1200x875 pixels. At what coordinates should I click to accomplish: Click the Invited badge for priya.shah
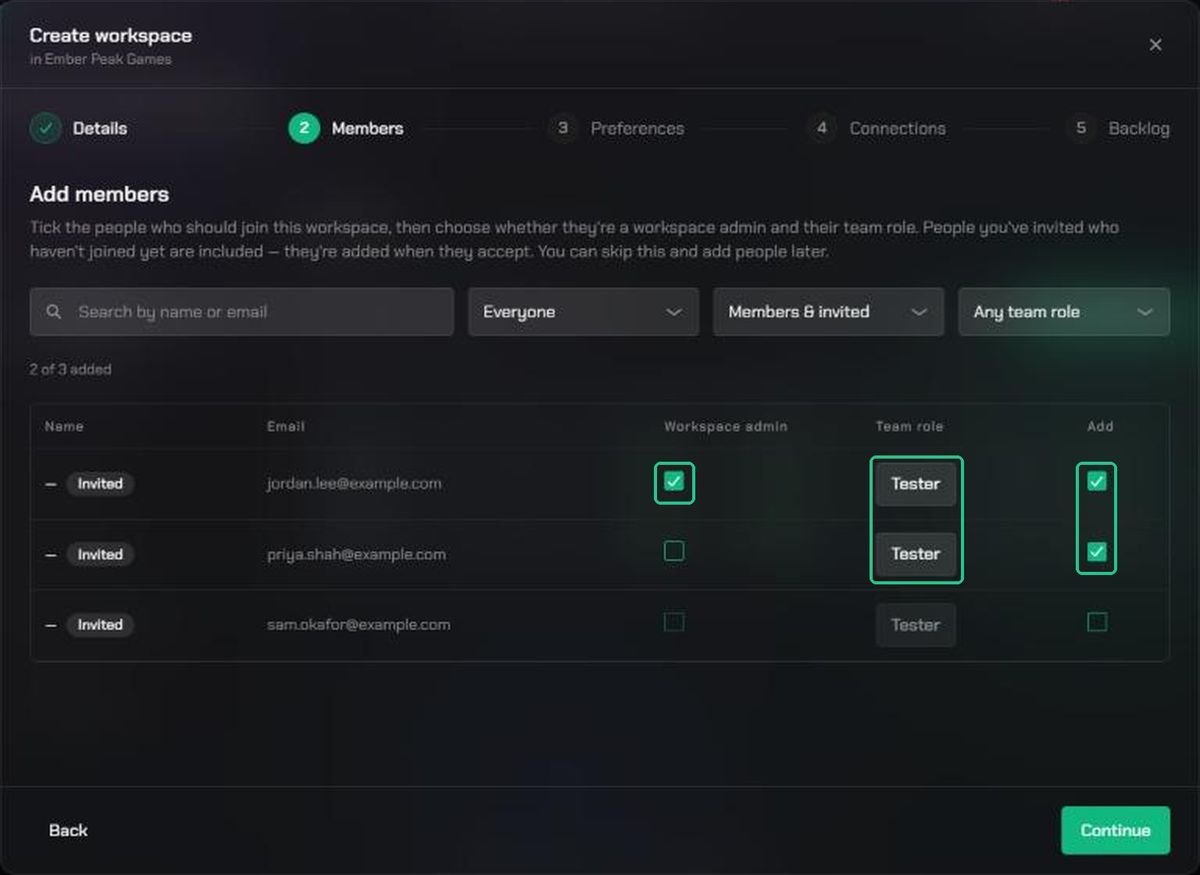[x=100, y=554]
